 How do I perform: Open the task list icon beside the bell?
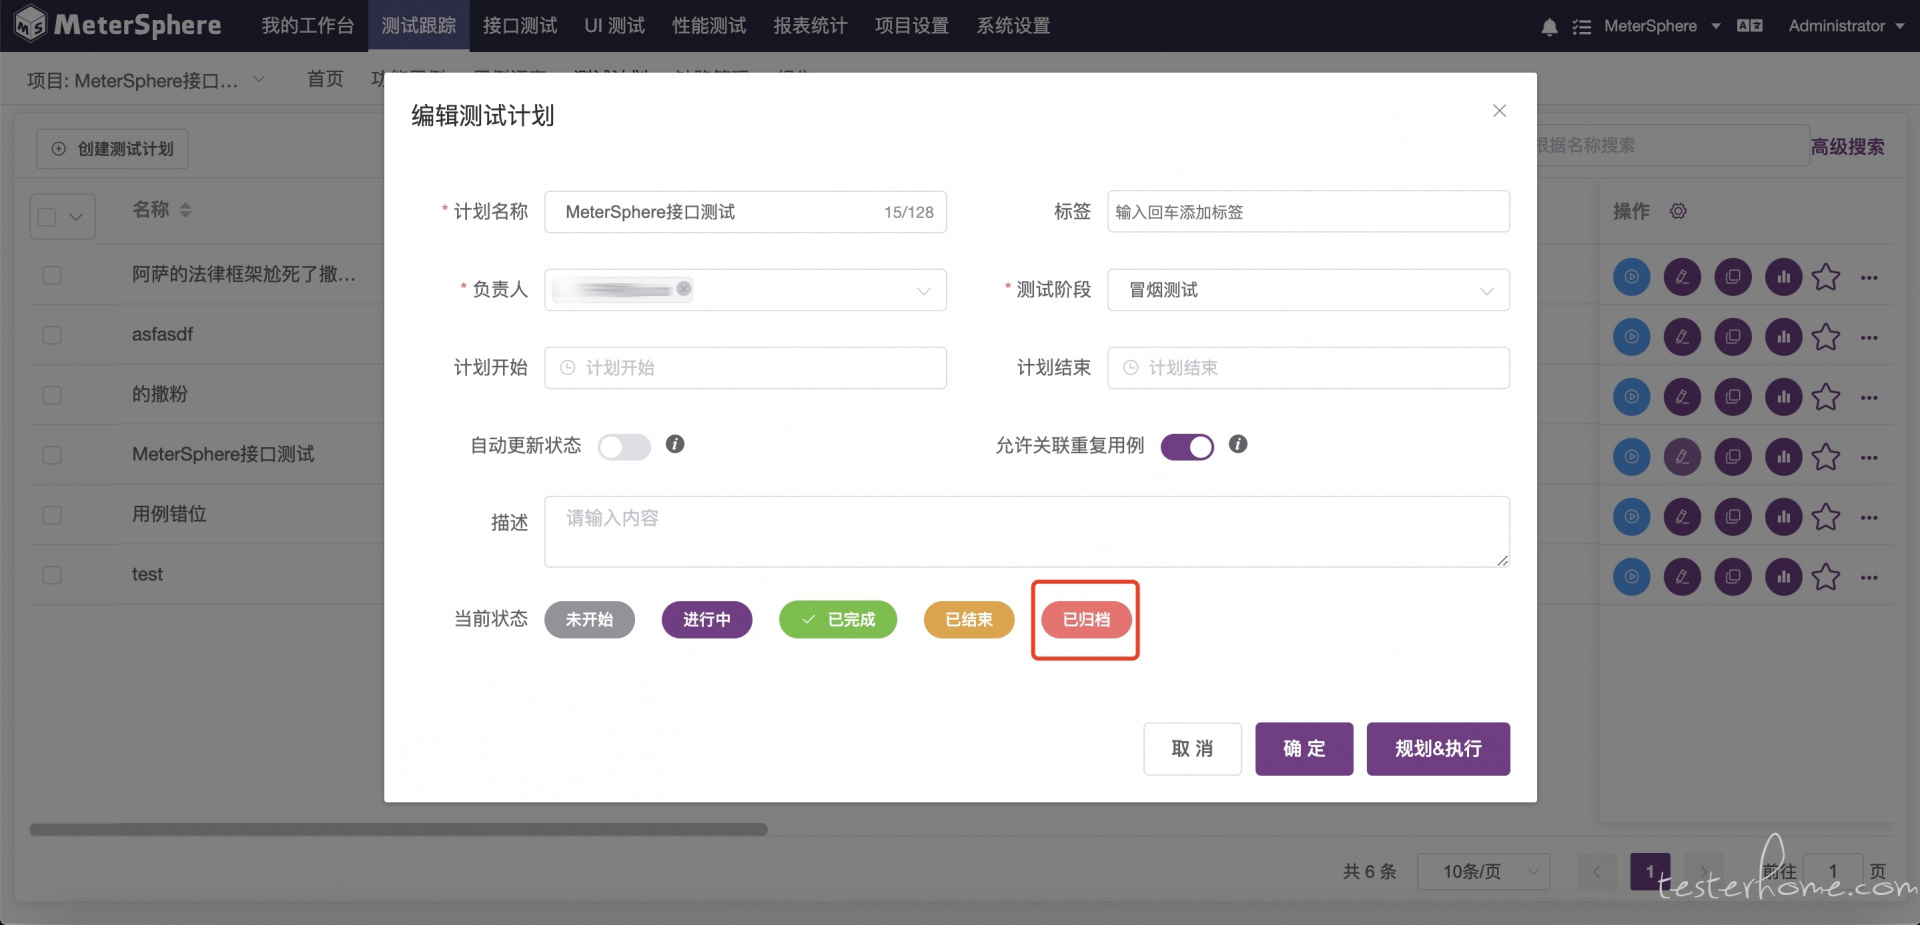click(1581, 27)
